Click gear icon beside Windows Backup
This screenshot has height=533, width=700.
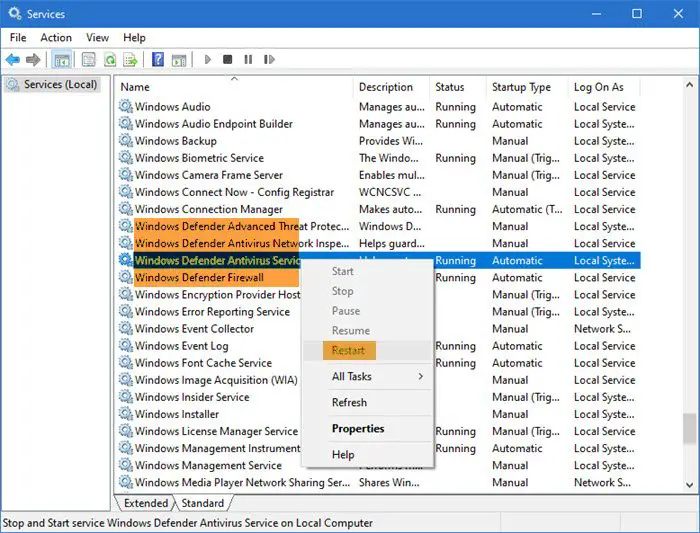(x=126, y=141)
